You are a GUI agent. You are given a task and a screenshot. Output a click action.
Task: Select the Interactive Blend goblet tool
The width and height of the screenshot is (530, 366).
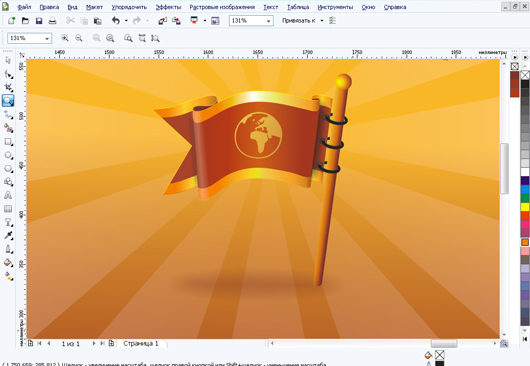8,222
